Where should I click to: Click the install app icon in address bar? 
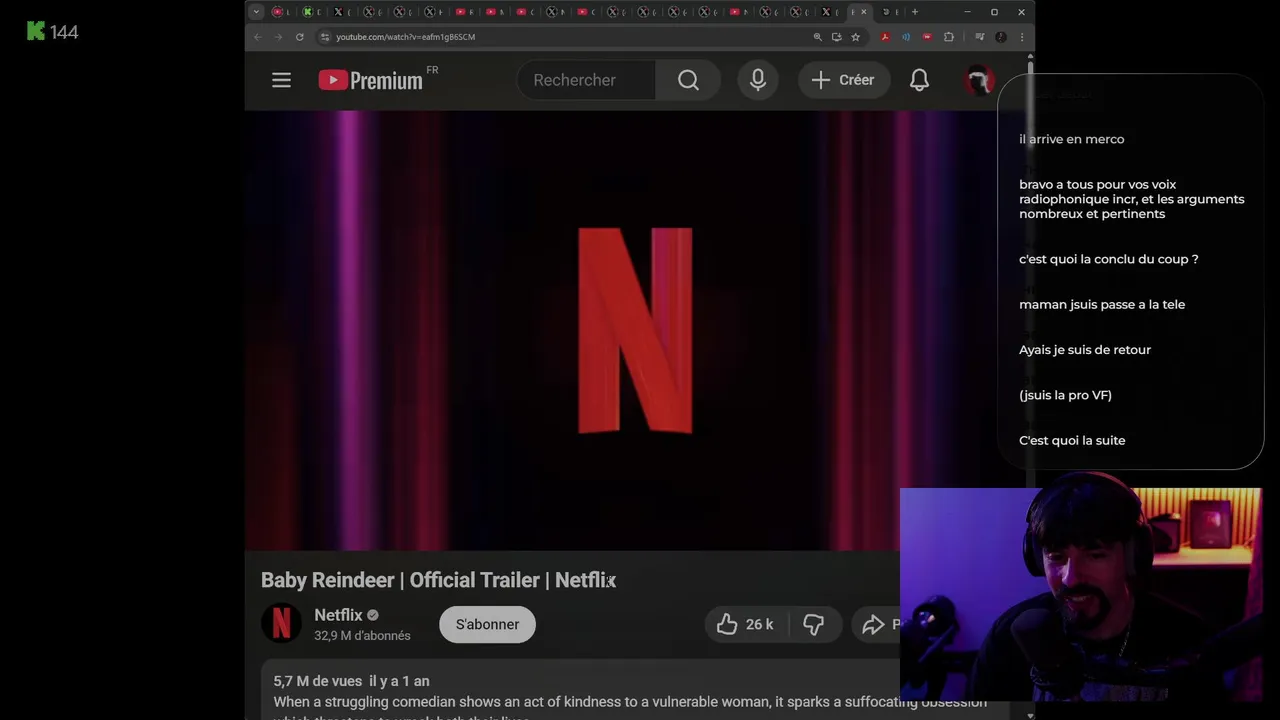(836, 37)
